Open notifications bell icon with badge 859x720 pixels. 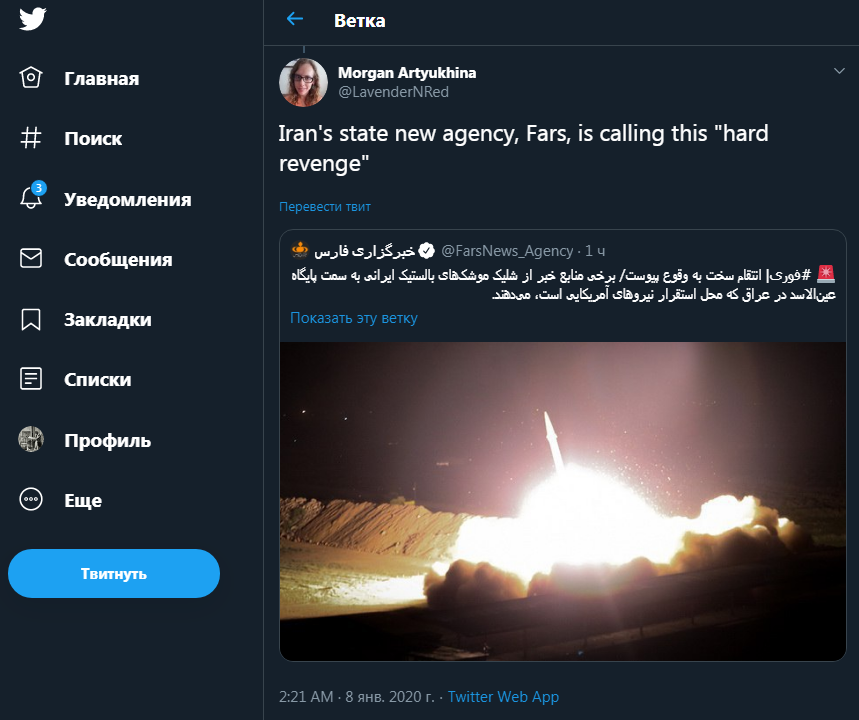(x=32, y=198)
